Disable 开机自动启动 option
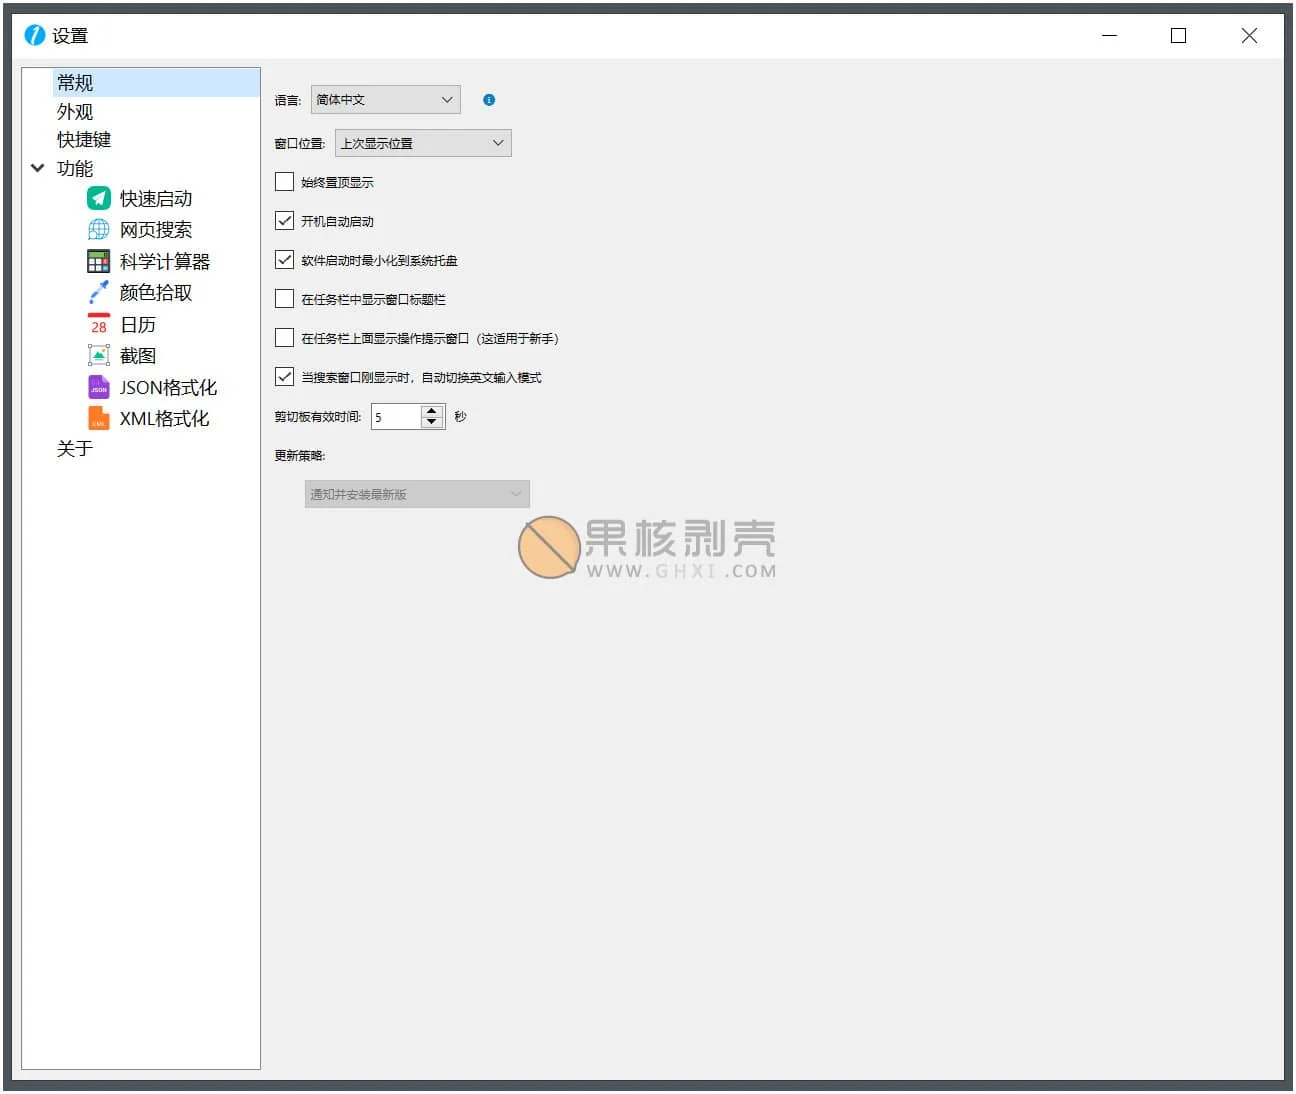 [284, 220]
